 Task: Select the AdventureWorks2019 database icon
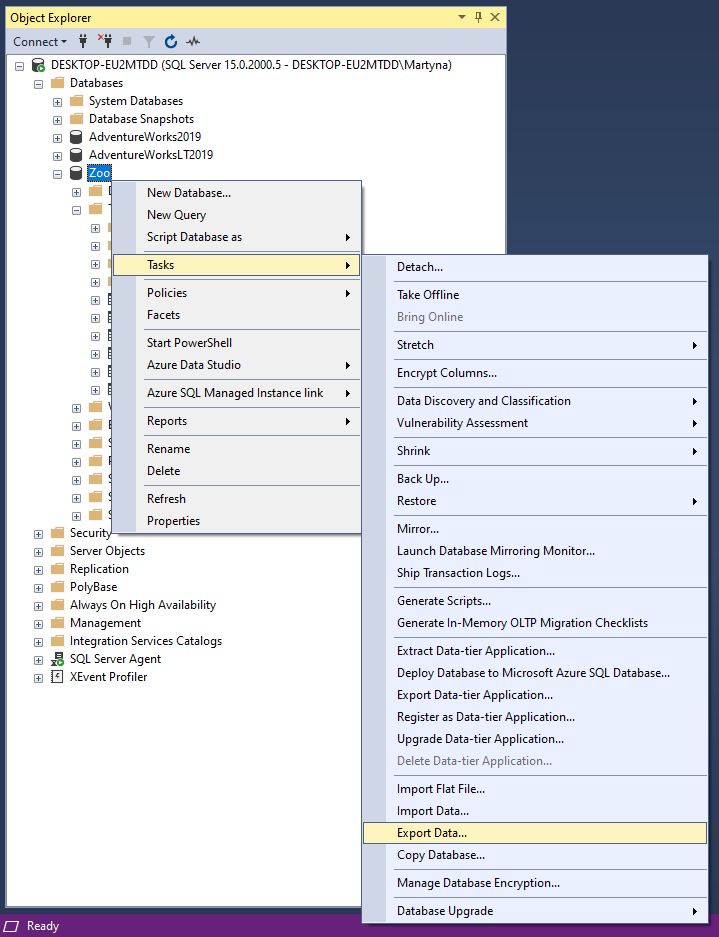[75, 137]
